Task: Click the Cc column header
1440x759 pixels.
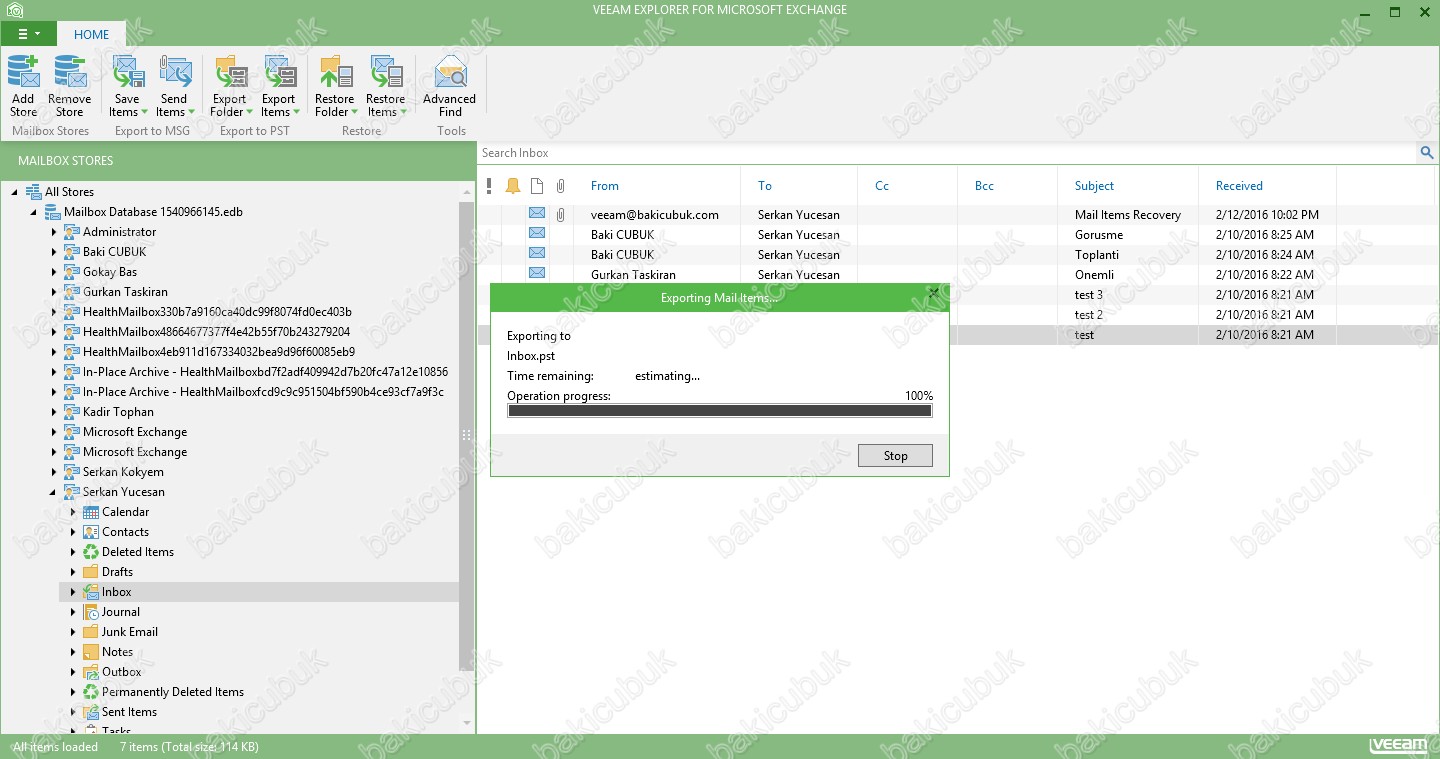Action: pos(882,186)
